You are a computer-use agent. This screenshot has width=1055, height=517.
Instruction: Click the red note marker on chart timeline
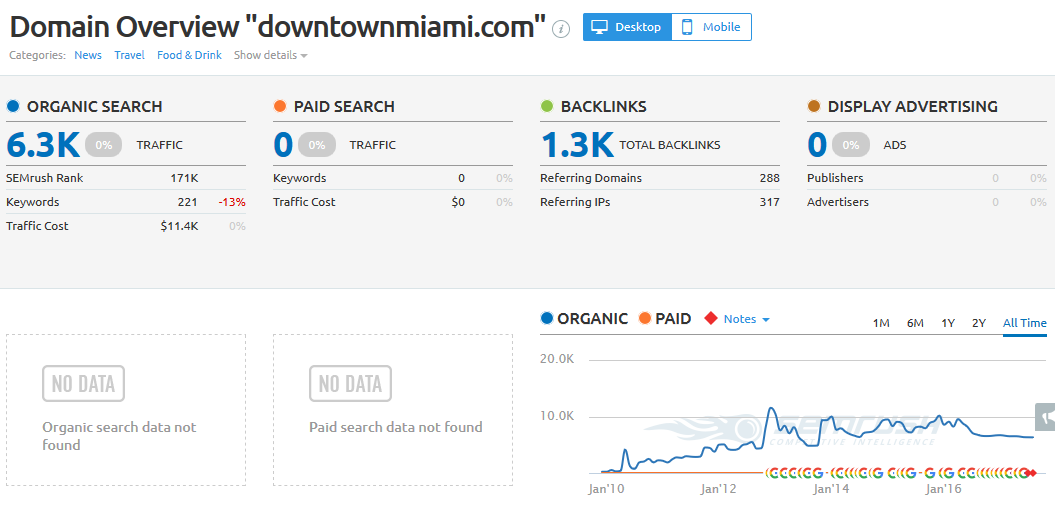(x=1031, y=472)
